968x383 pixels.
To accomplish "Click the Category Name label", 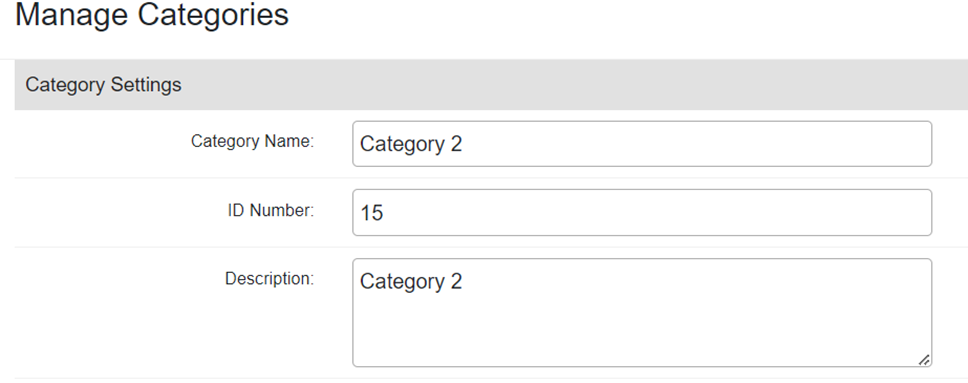I will point(252,141).
